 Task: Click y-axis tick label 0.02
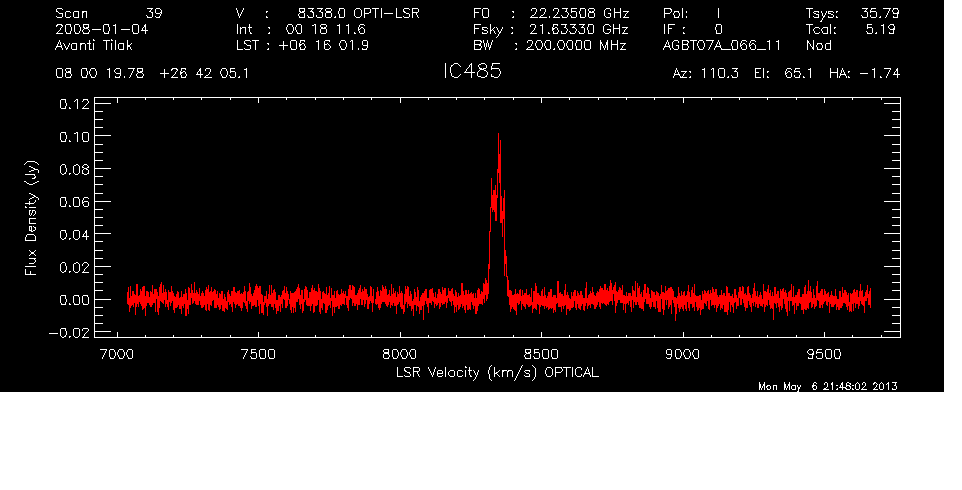74,267
